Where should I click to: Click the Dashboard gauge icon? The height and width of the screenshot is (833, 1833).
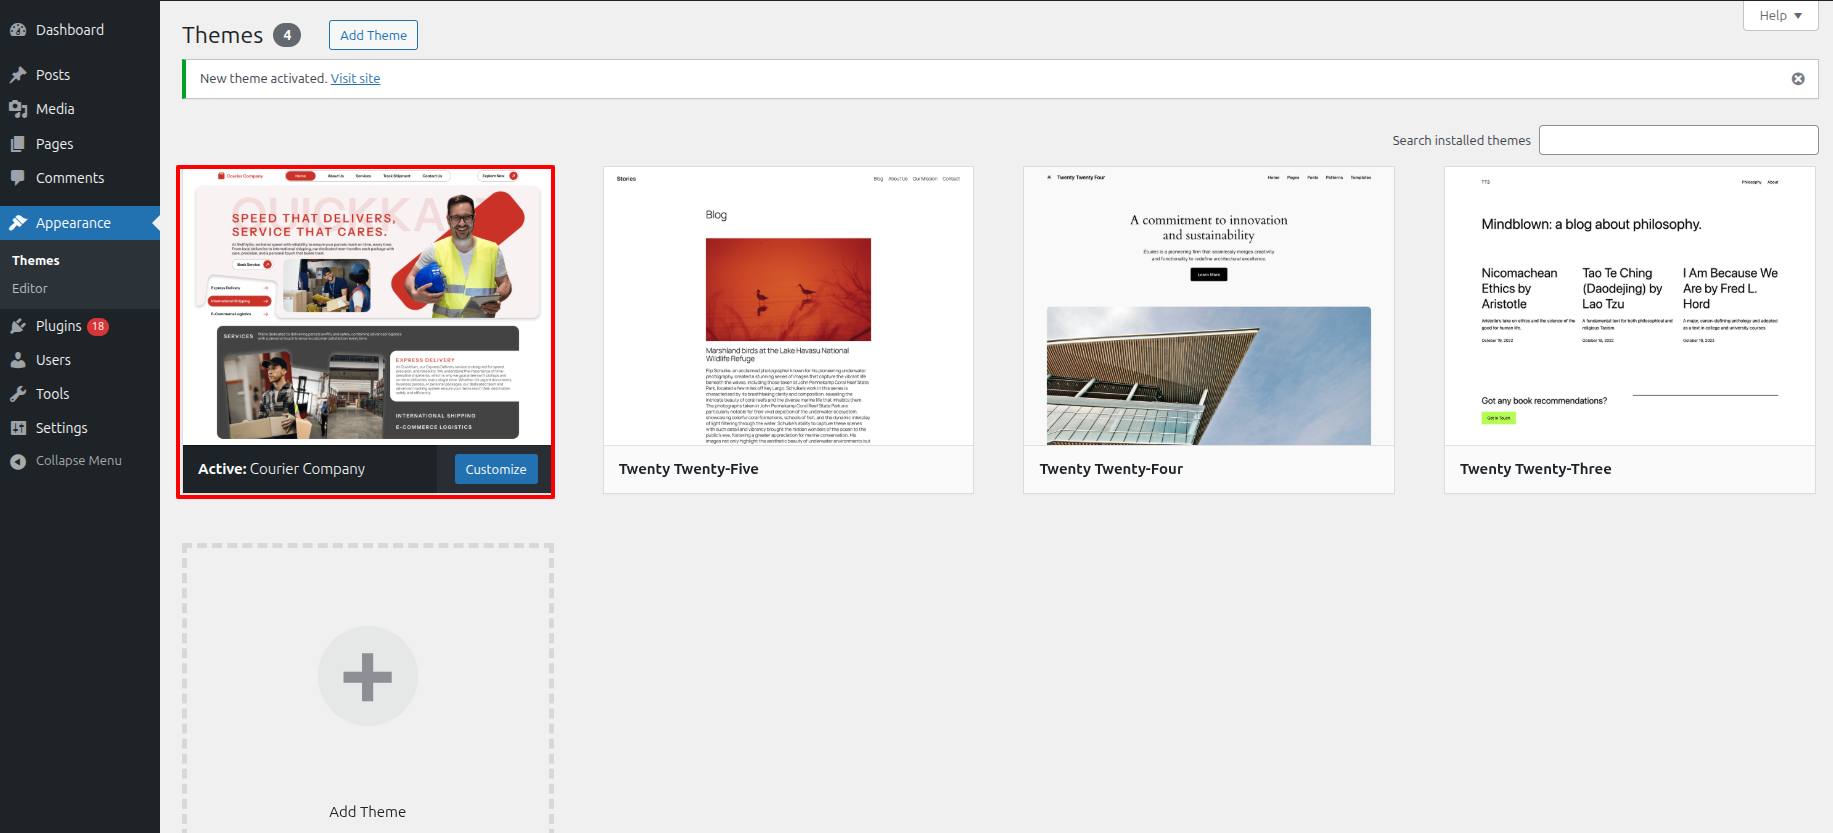(18, 30)
